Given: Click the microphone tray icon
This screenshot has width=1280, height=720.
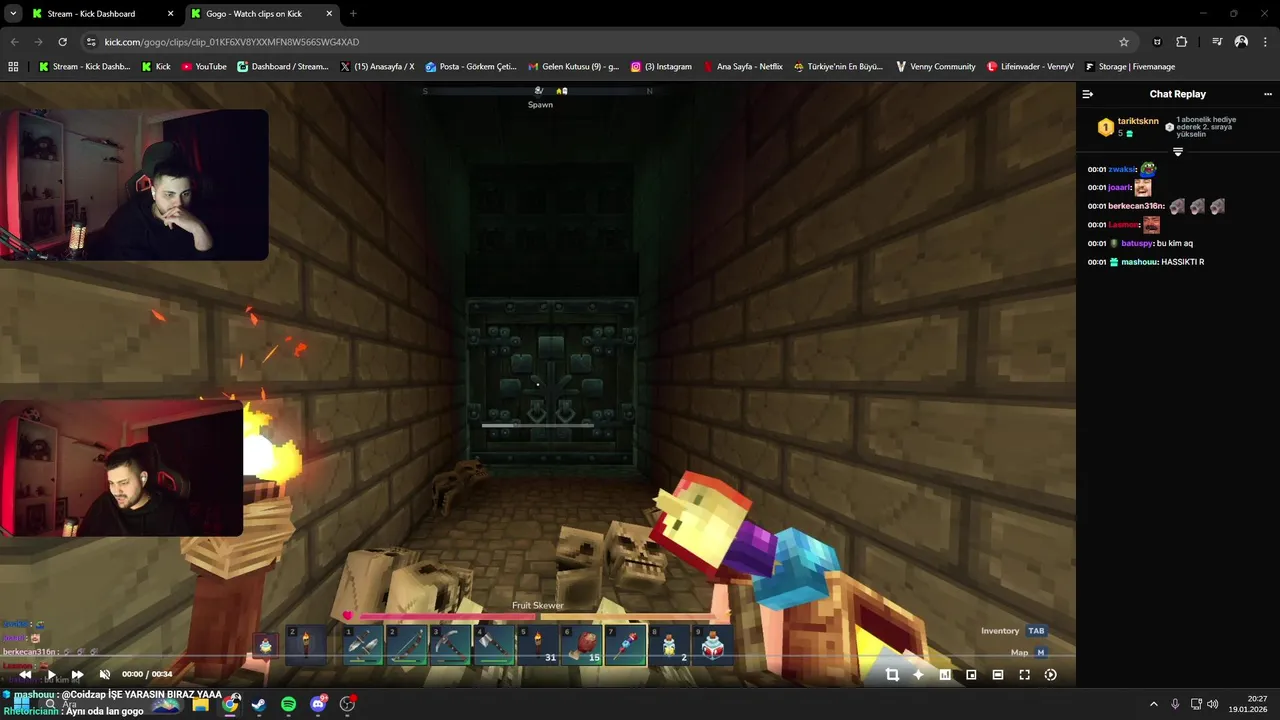Looking at the screenshot, I should tap(1175, 705).
